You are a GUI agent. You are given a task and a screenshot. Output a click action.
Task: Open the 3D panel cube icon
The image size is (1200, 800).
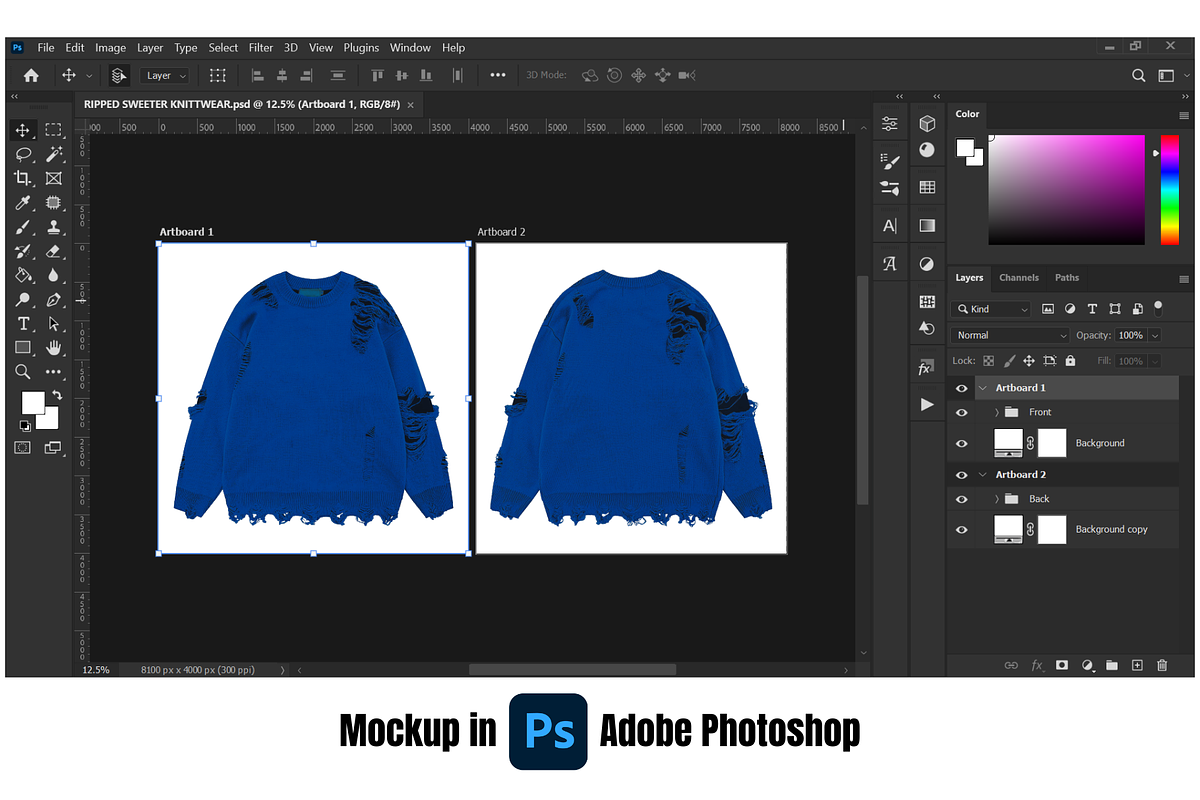pyautogui.click(x=927, y=123)
